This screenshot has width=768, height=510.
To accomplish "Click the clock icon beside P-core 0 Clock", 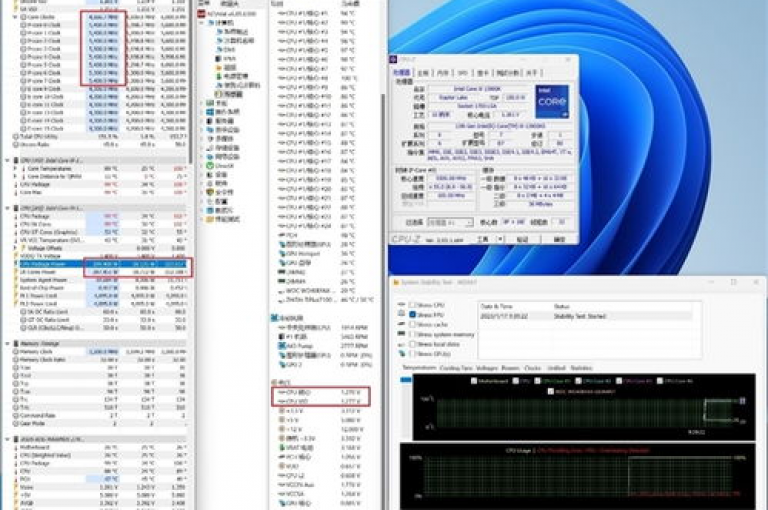I will pos(23,25).
